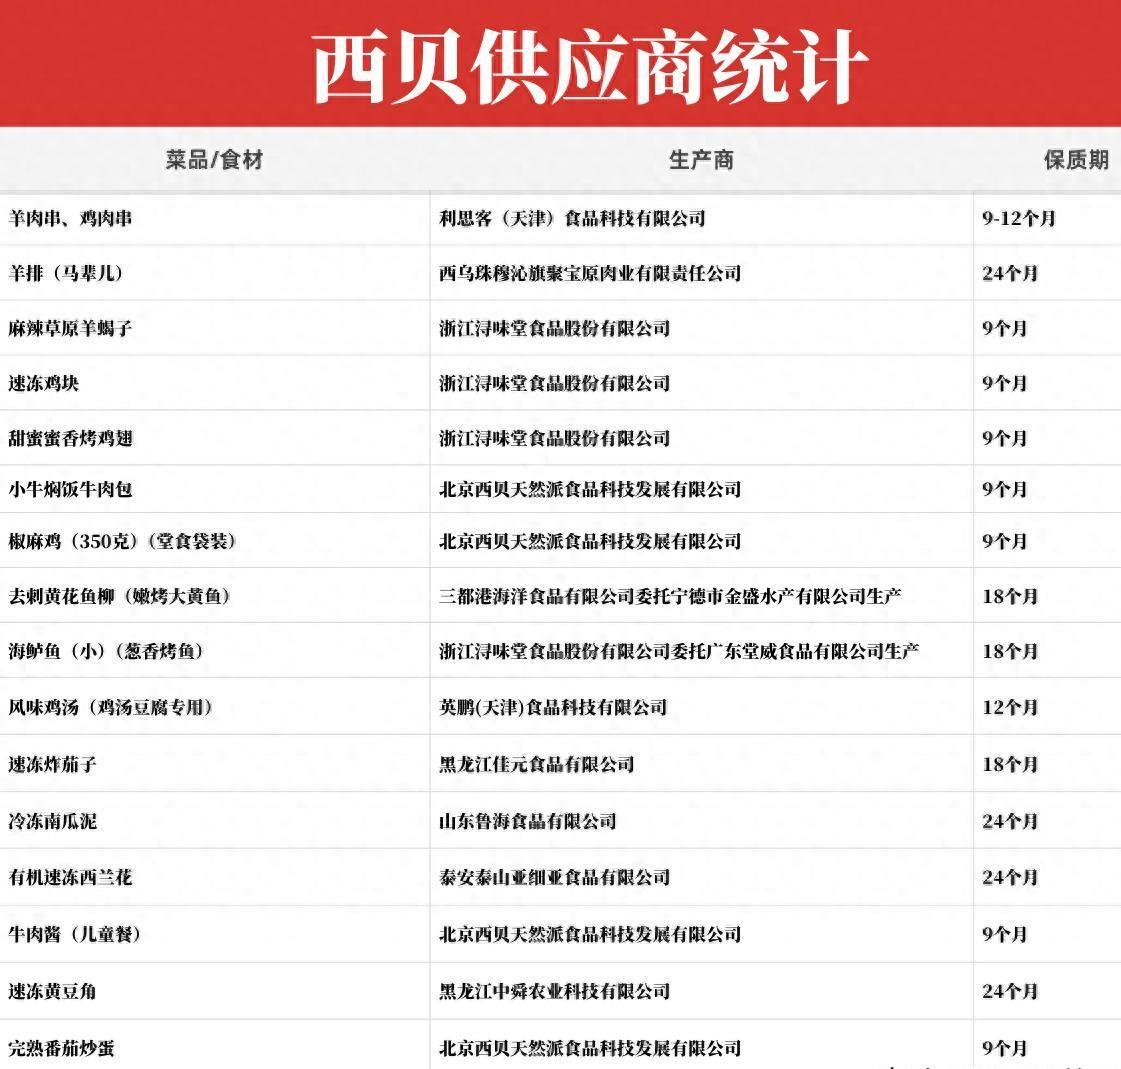The image size is (1121, 1069).
Task: Click the manufacturer in the 牛肉酱 row
Action: 590,934
